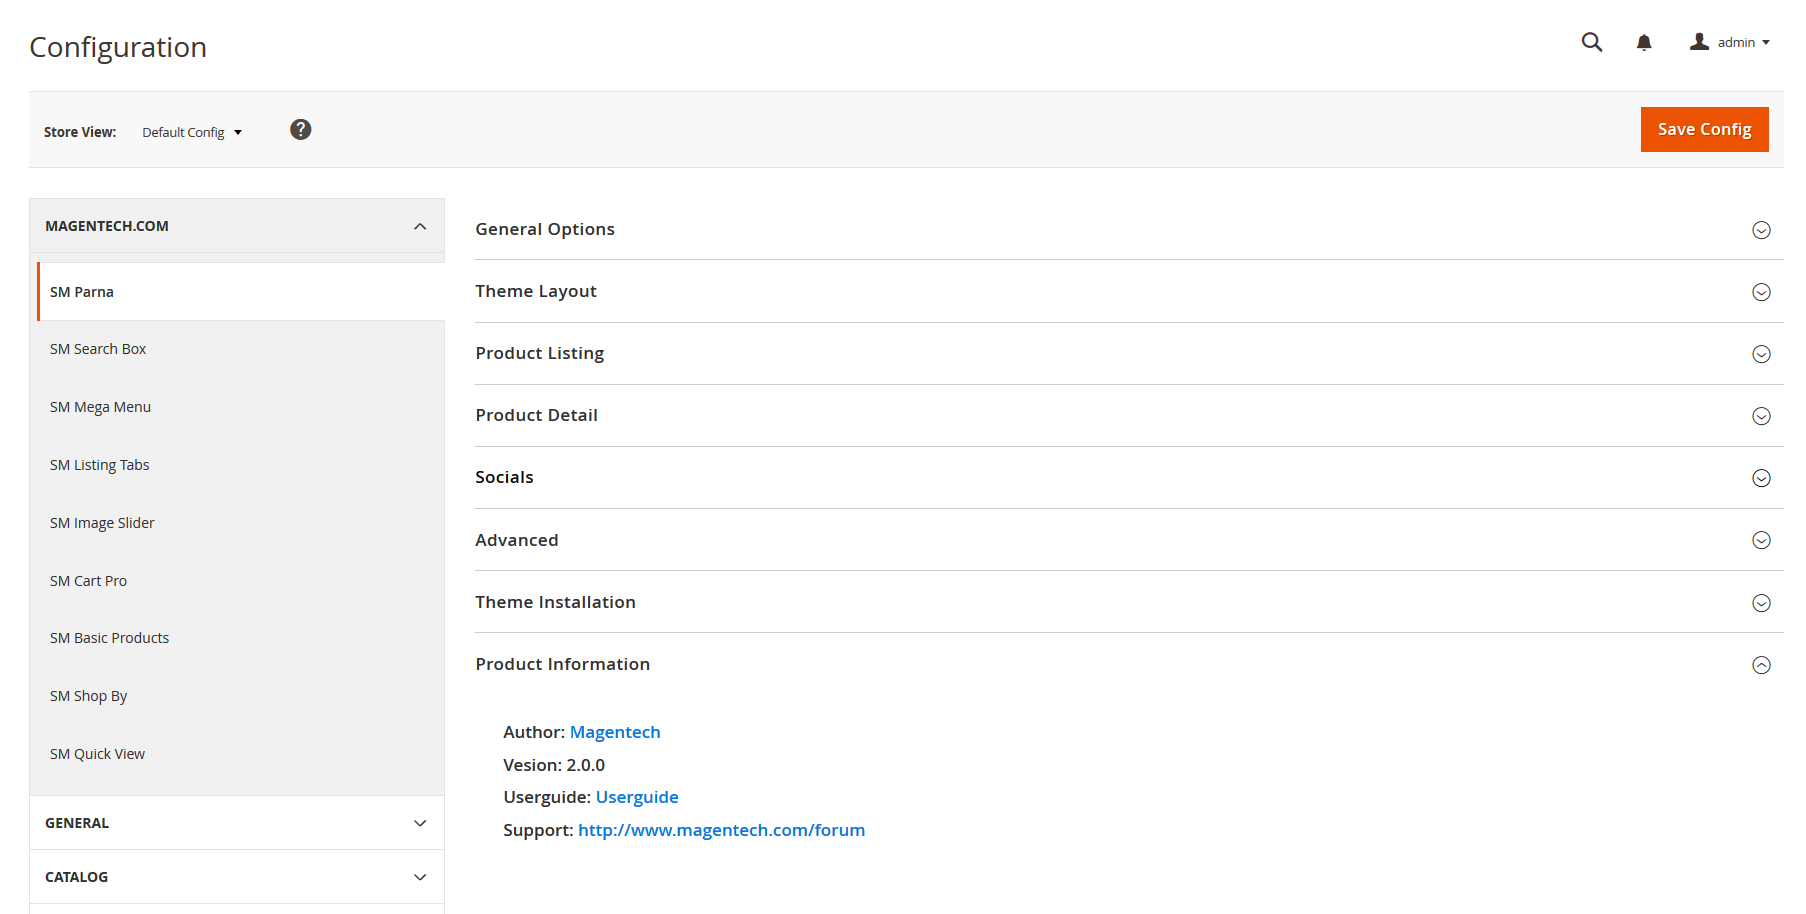Expand Theme Installation with its circle arrow

(x=1761, y=603)
